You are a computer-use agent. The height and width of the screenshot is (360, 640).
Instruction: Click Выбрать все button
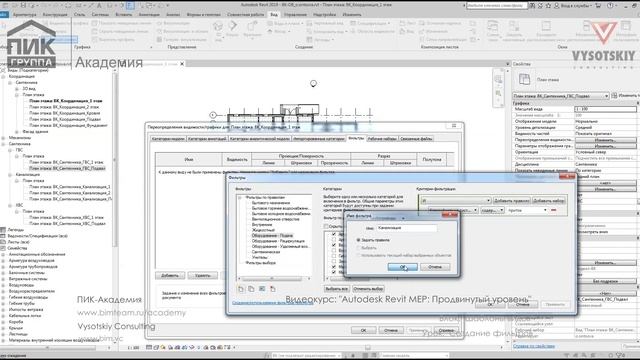(x=336, y=289)
